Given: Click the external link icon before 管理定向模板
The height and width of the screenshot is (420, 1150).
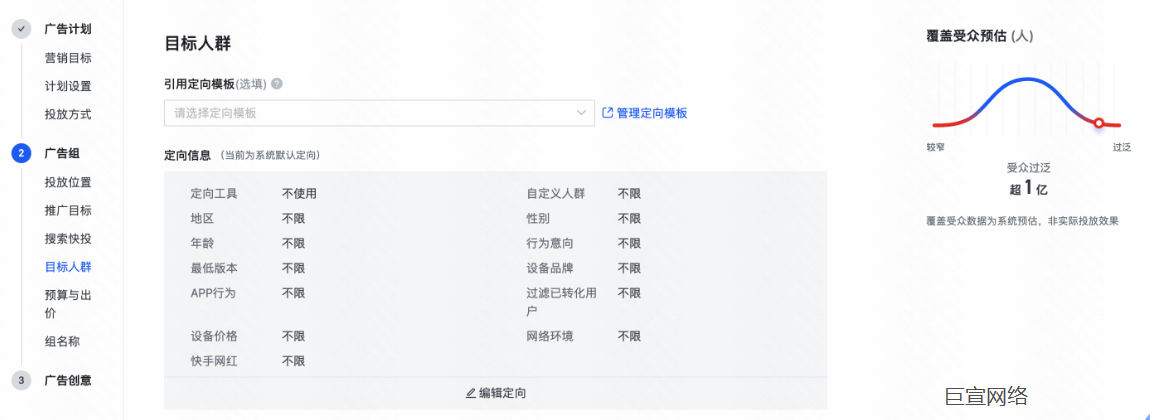Looking at the screenshot, I should (x=607, y=113).
